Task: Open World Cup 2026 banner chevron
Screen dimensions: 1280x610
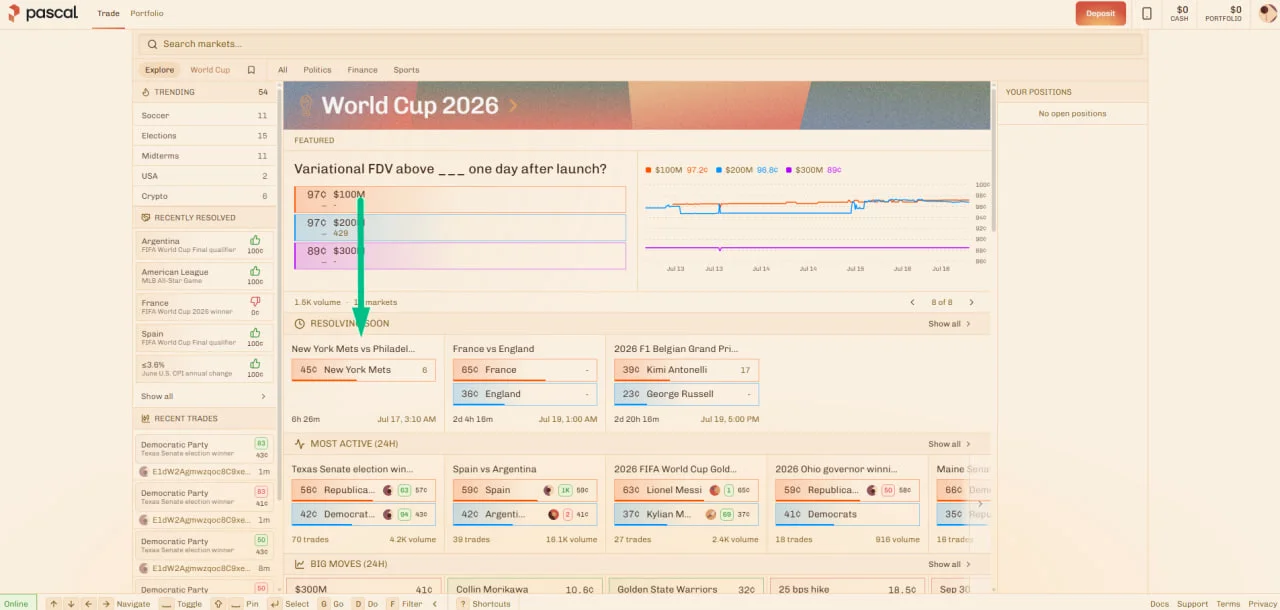Action: click(513, 105)
